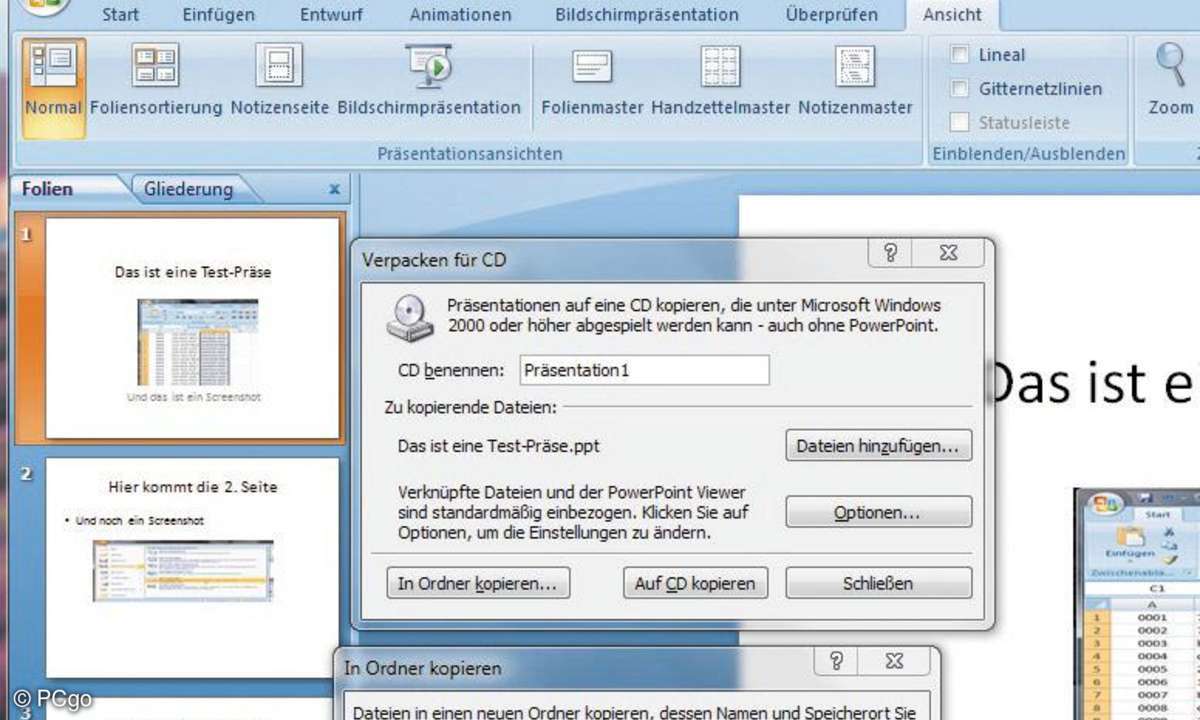The image size is (1200, 720).
Task: Close the Verpacken für CD dialog with X
Action: [949, 254]
